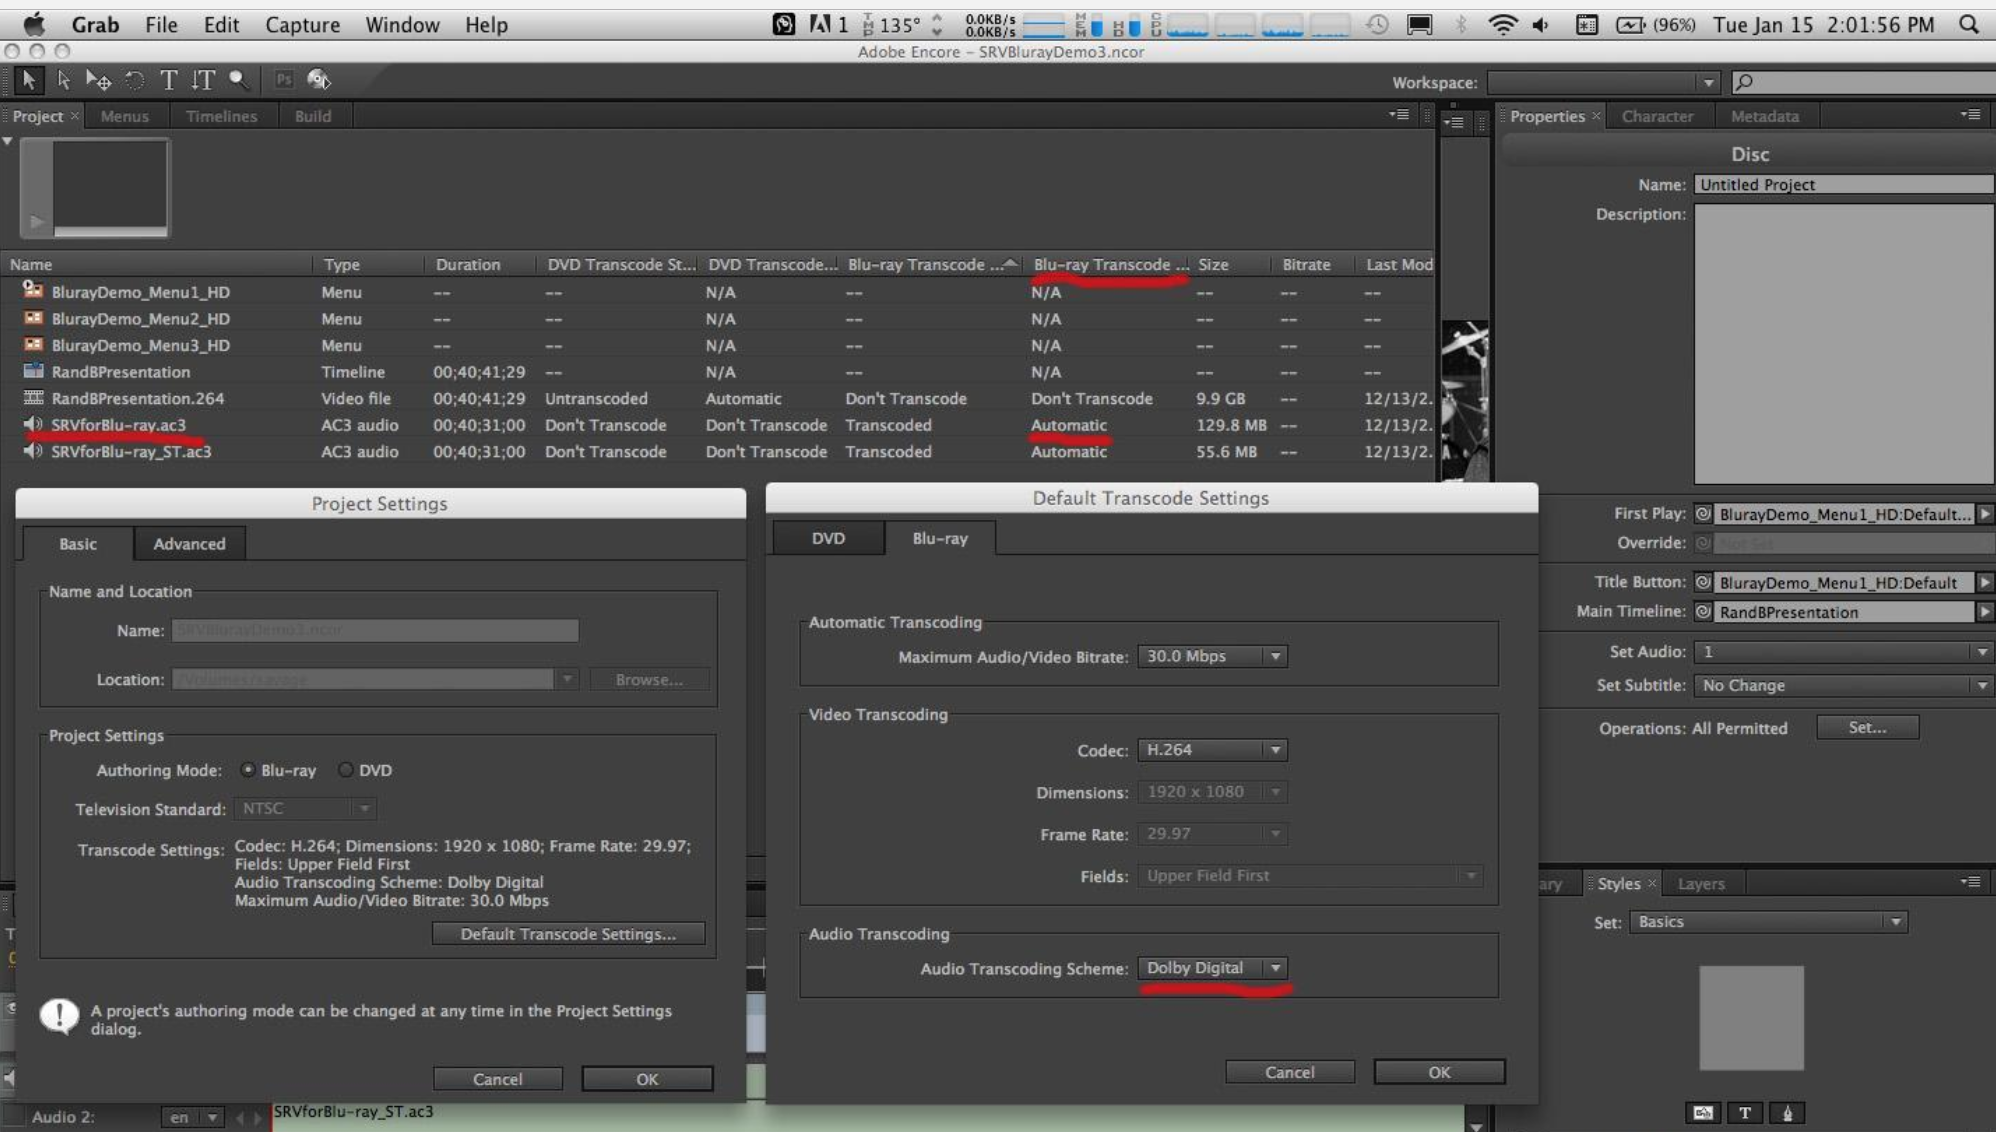This screenshot has width=1996, height=1132.
Task: Open Maximum Audio/Video Bitrate dropdown
Action: tap(1212, 656)
